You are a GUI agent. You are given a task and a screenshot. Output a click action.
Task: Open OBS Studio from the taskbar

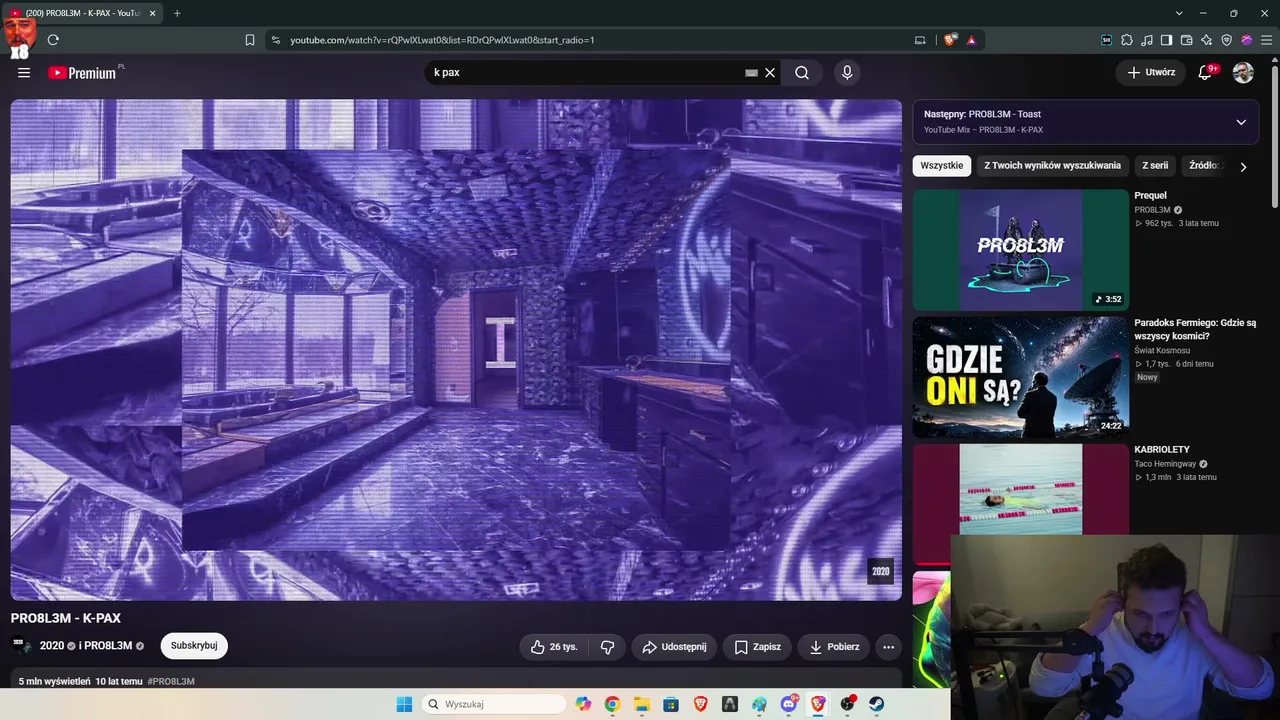pyautogui.click(x=848, y=704)
